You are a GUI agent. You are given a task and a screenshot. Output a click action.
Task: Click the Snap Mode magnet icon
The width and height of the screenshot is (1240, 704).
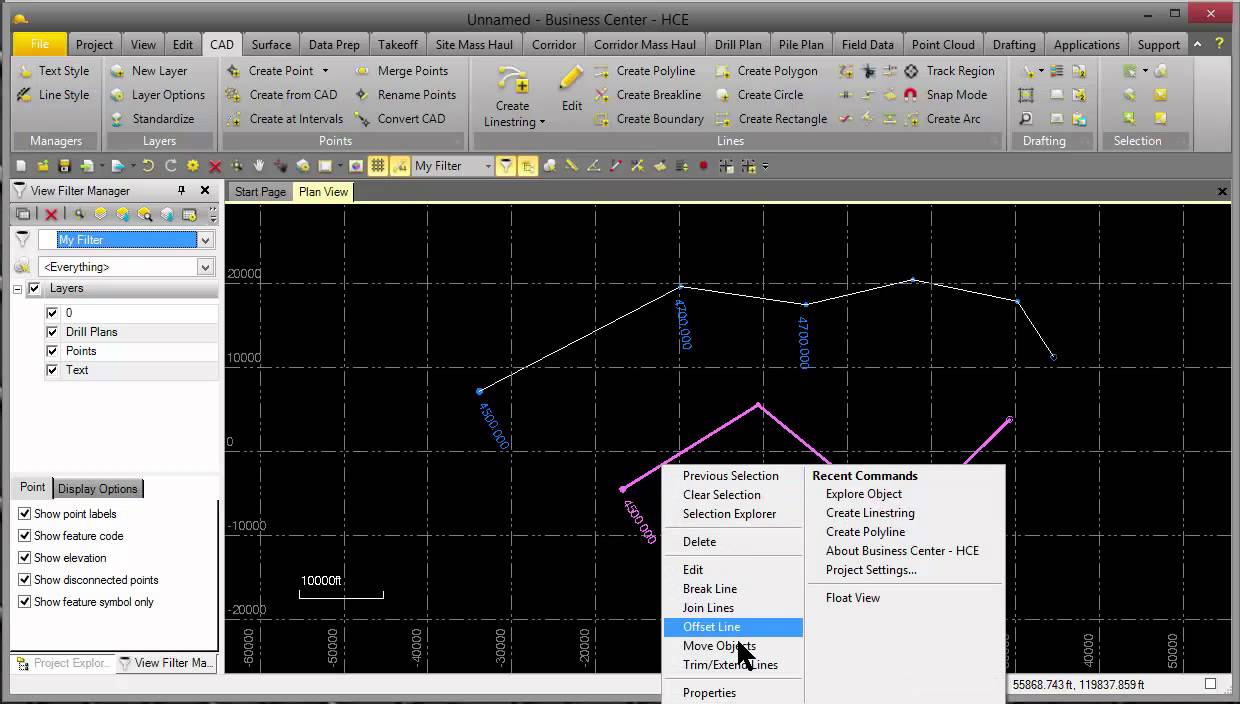tap(910, 95)
